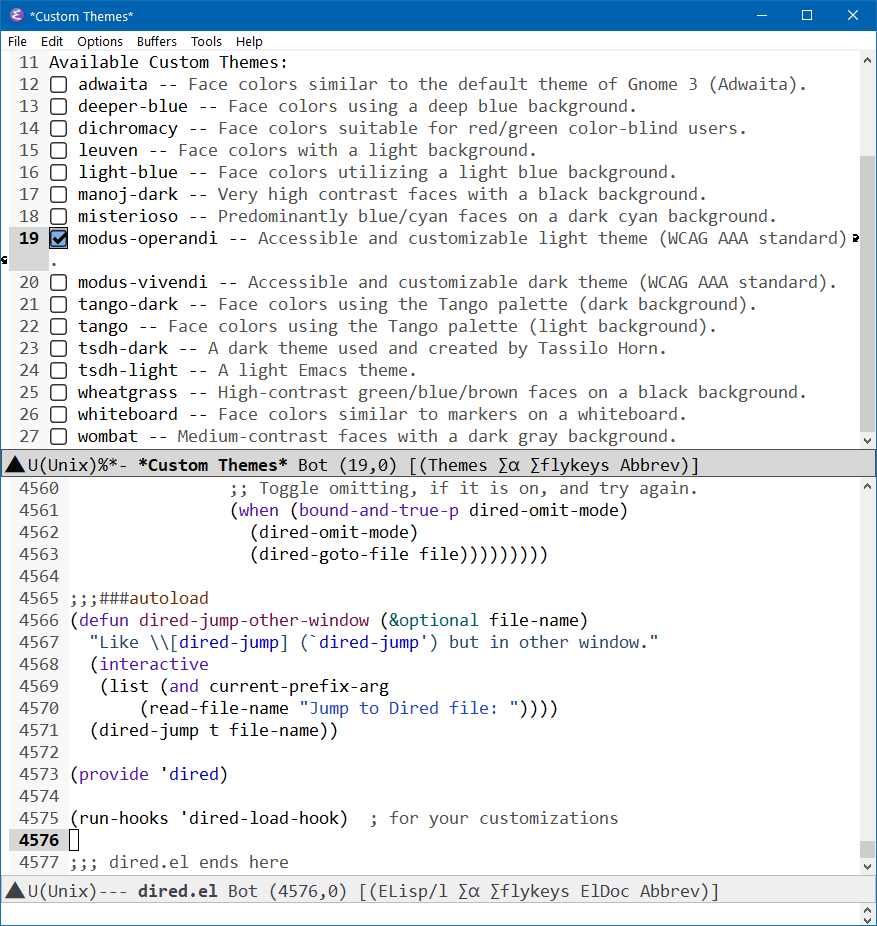
Task: Click flykeys minor mode in Custom Themes mode line
Action: [x=569, y=465]
